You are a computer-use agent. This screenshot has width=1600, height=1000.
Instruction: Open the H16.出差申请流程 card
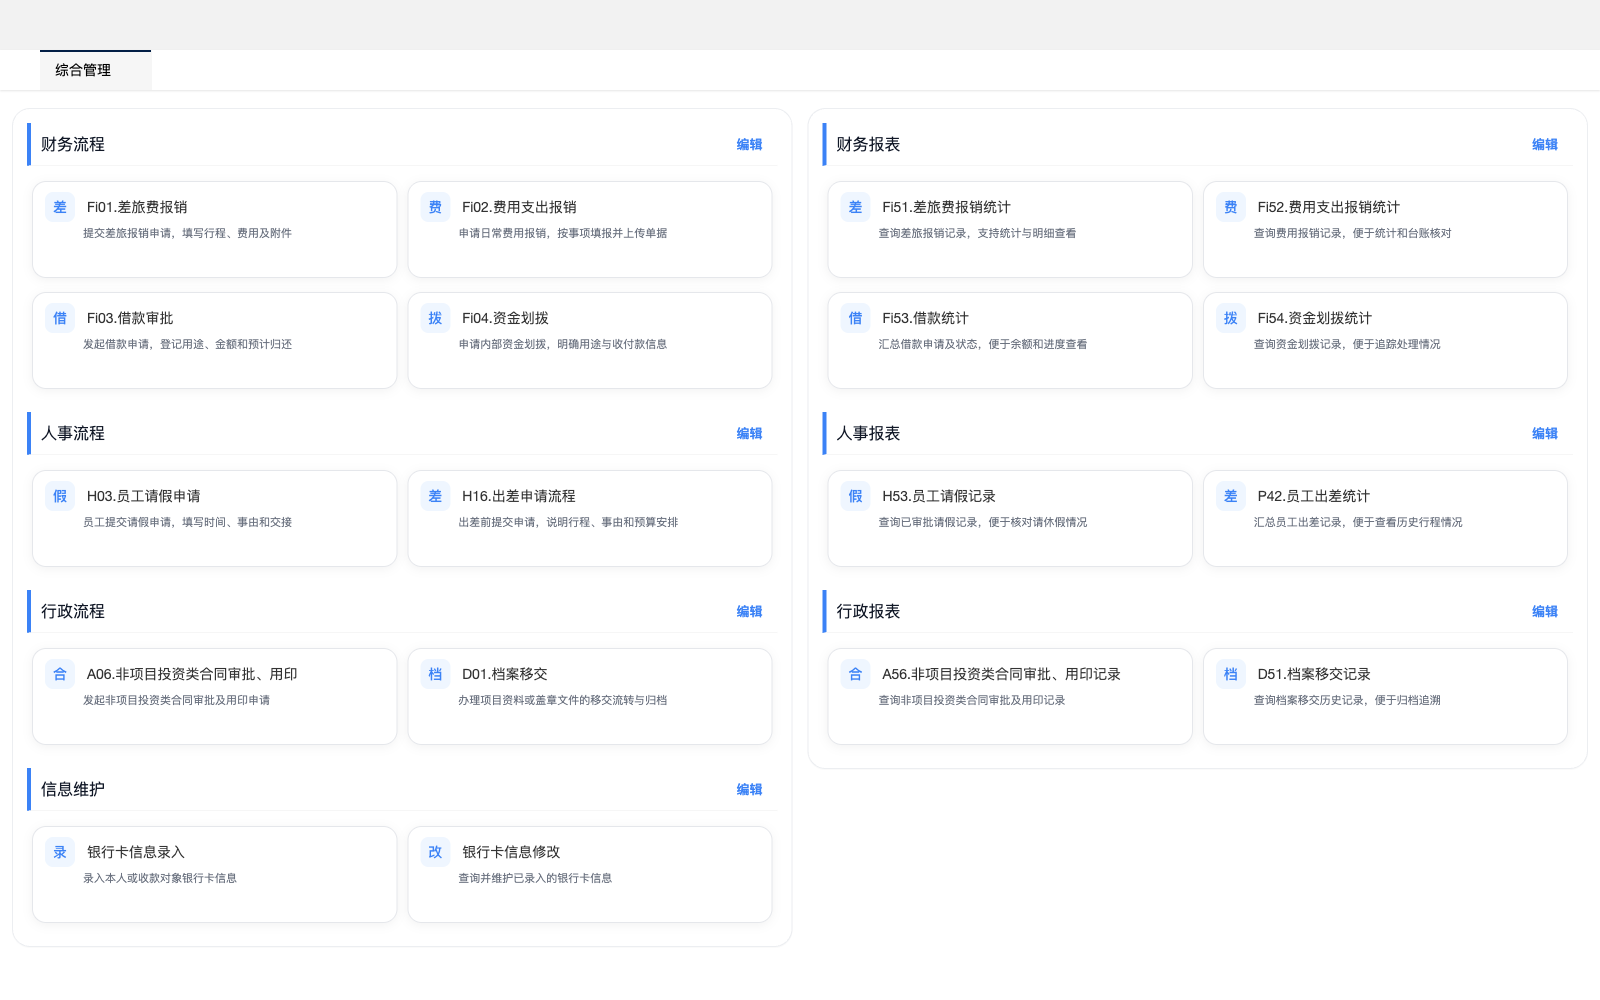(589, 517)
